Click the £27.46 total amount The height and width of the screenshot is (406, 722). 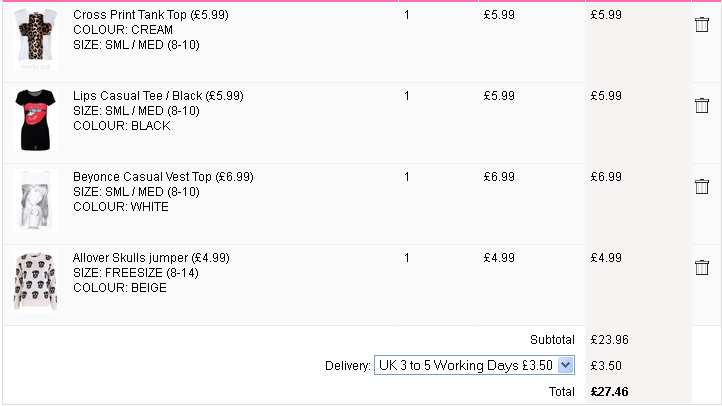(x=609, y=392)
